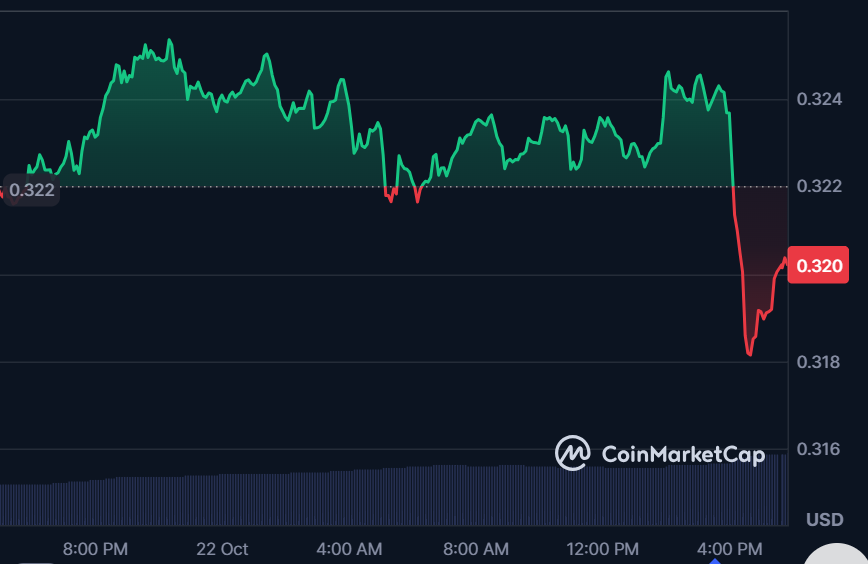Select the 4:00 AM time label
Screen dimensions: 868x564
pos(349,549)
